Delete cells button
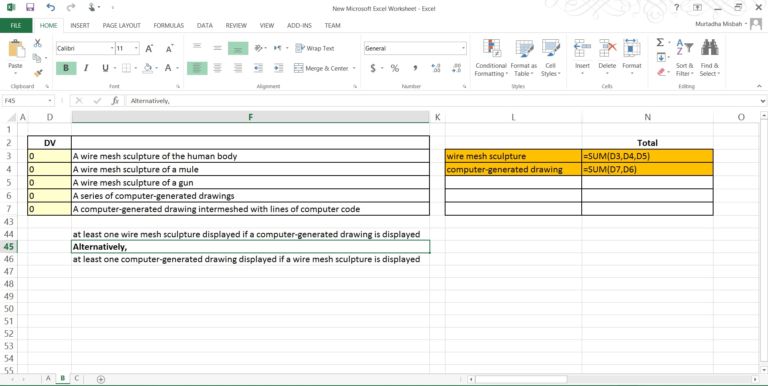This screenshot has height=386, width=768. click(607, 56)
